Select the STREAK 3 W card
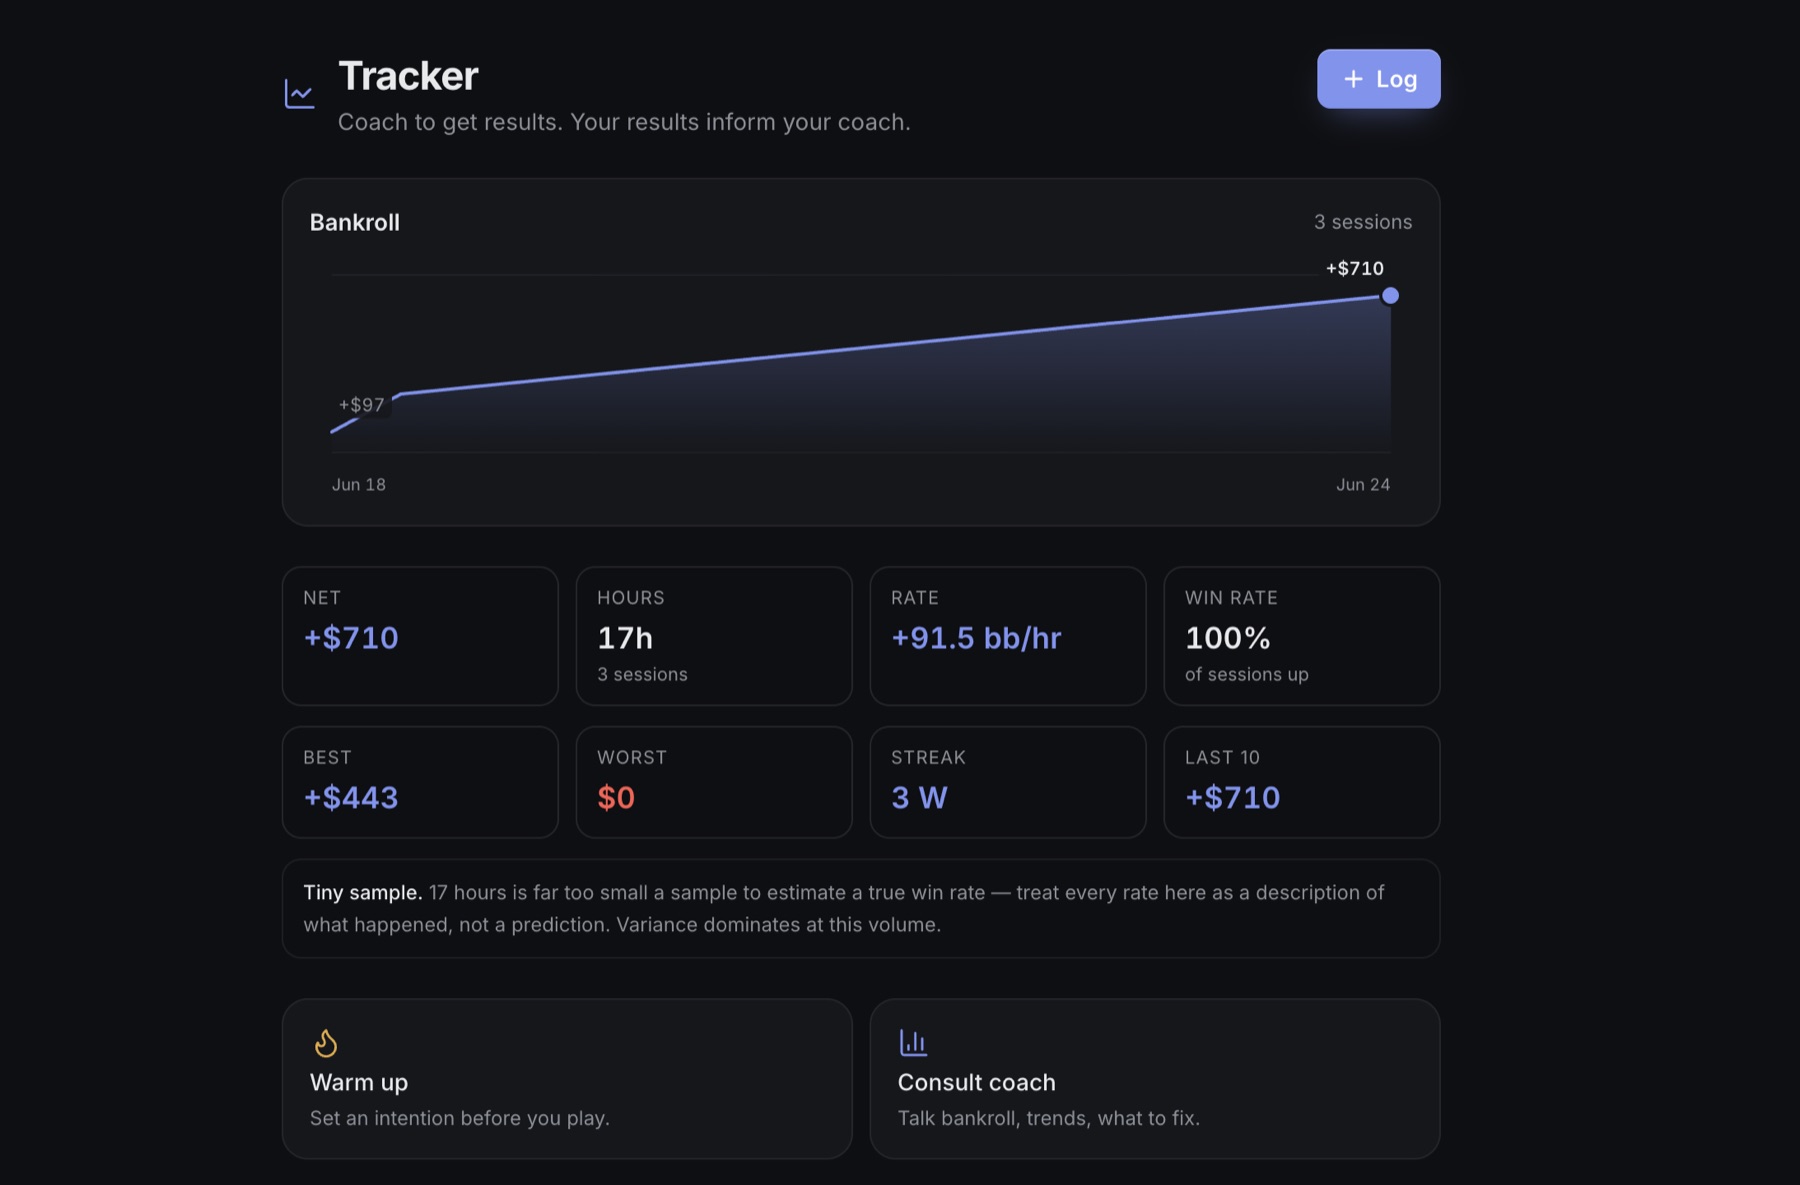The image size is (1800, 1185). click(x=1008, y=782)
